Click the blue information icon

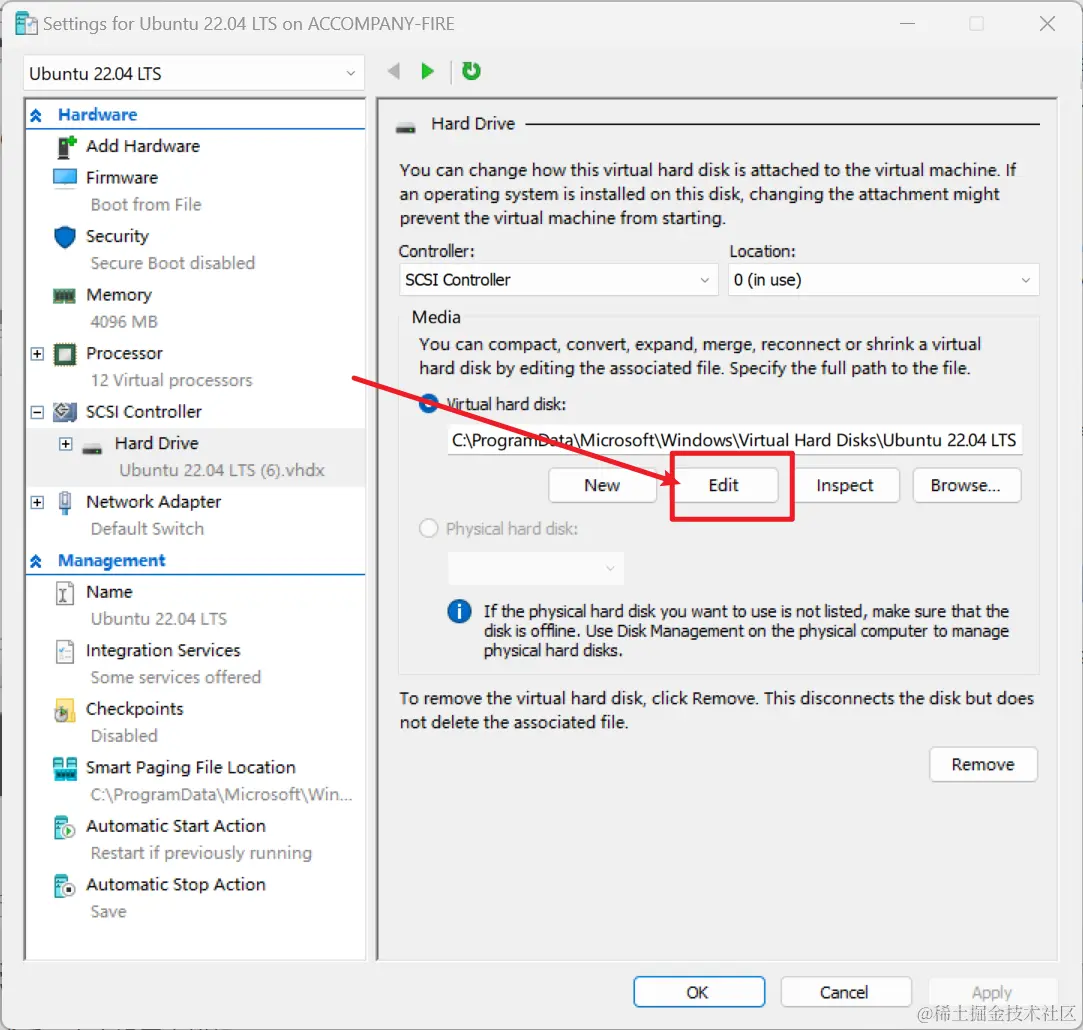pos(459,611)
